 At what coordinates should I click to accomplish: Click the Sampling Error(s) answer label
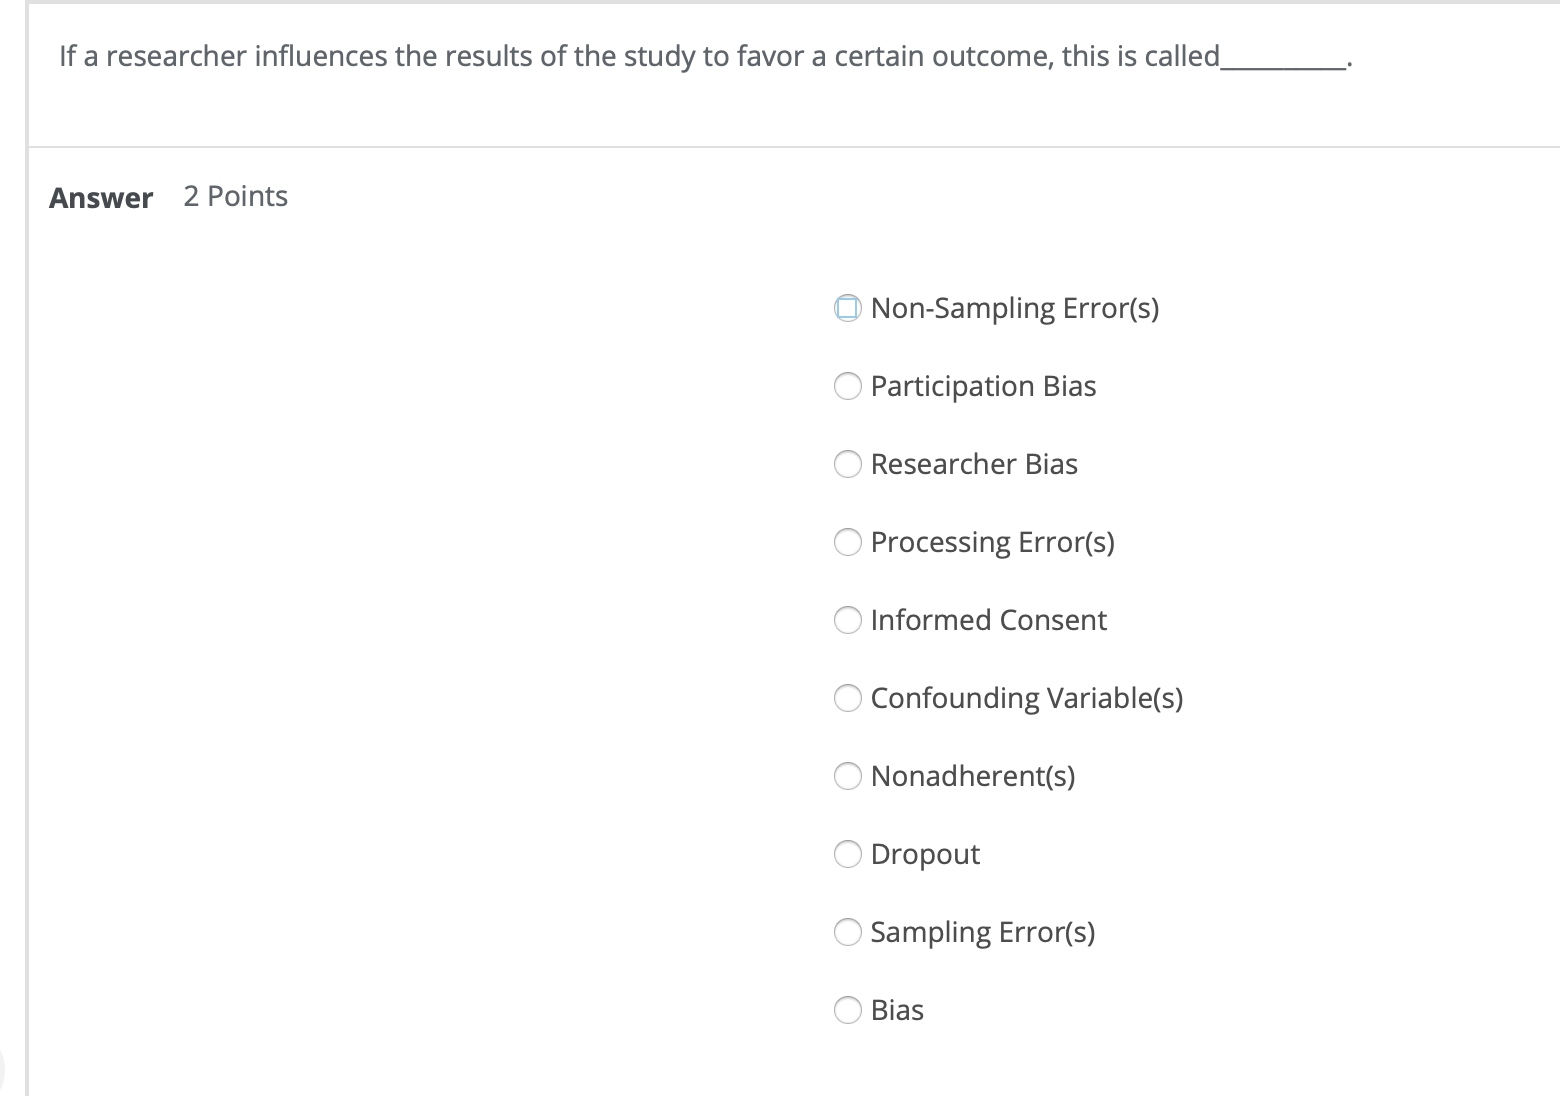click(983, 932)
